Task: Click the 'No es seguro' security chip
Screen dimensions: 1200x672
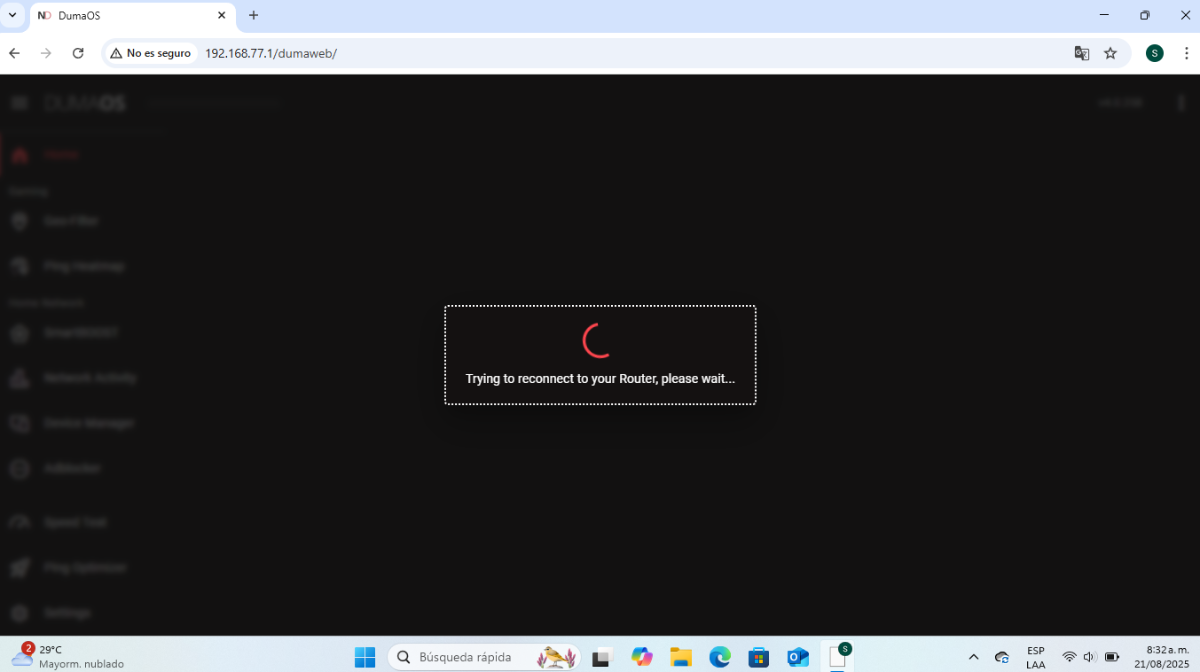Action: [151, 53]
